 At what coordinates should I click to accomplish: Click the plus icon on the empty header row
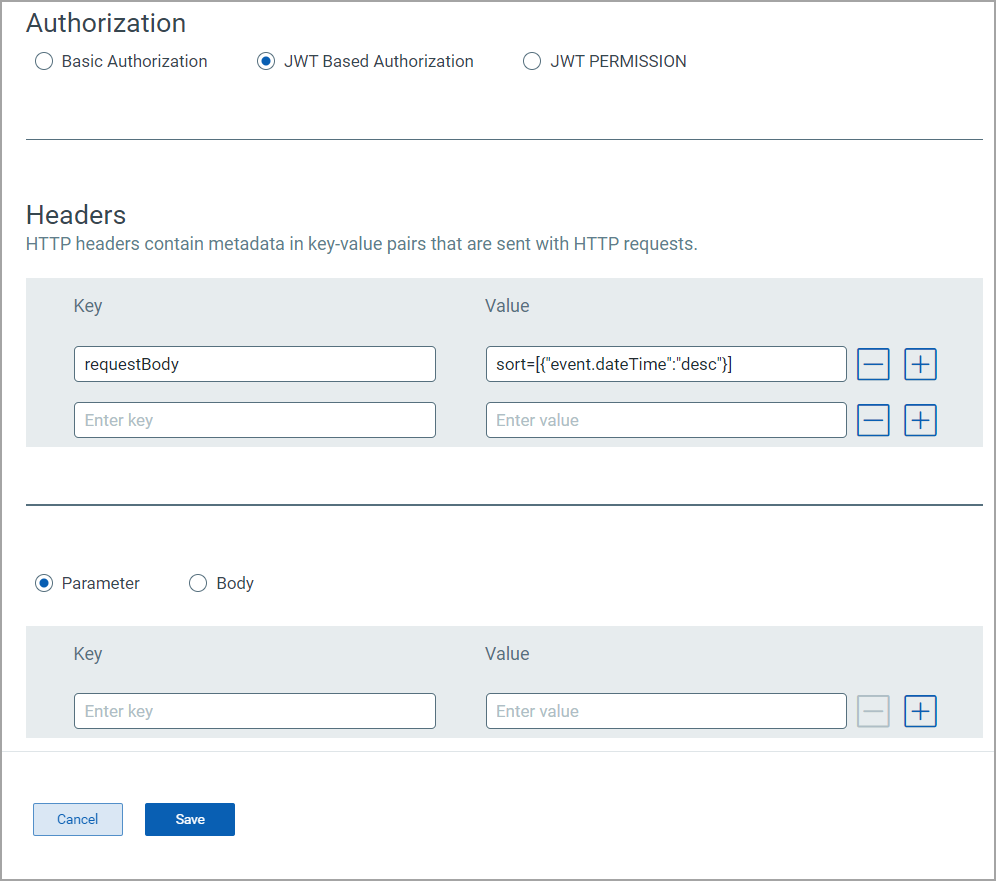920,420
